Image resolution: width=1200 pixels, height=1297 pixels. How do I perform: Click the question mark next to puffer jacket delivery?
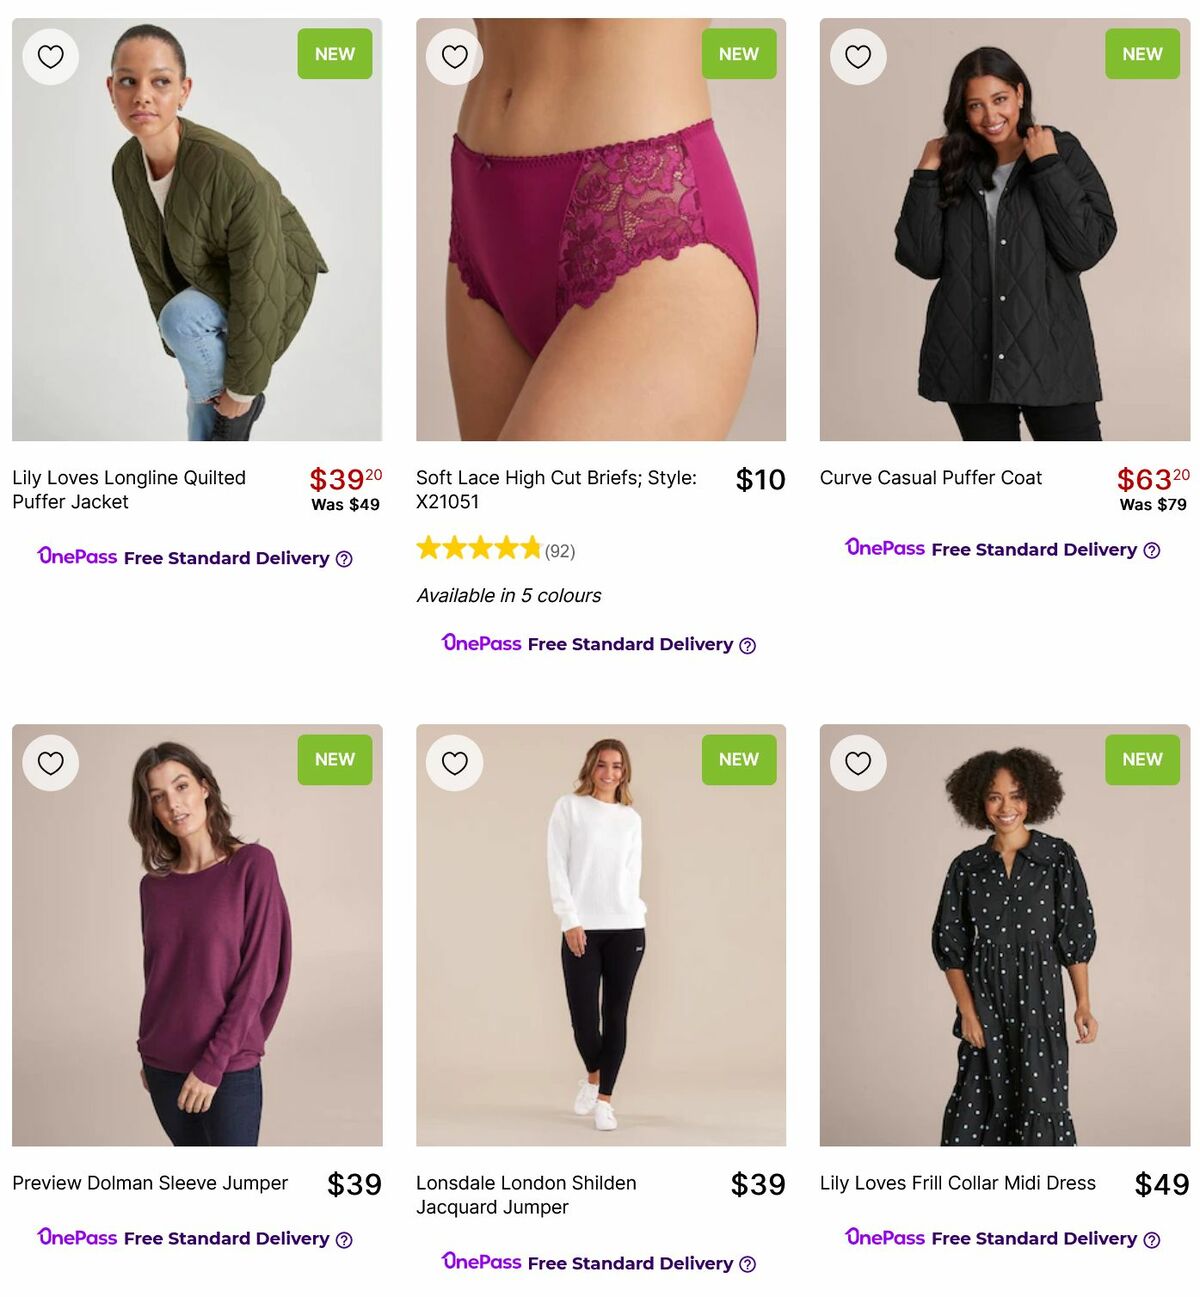[x=344, y=559]
